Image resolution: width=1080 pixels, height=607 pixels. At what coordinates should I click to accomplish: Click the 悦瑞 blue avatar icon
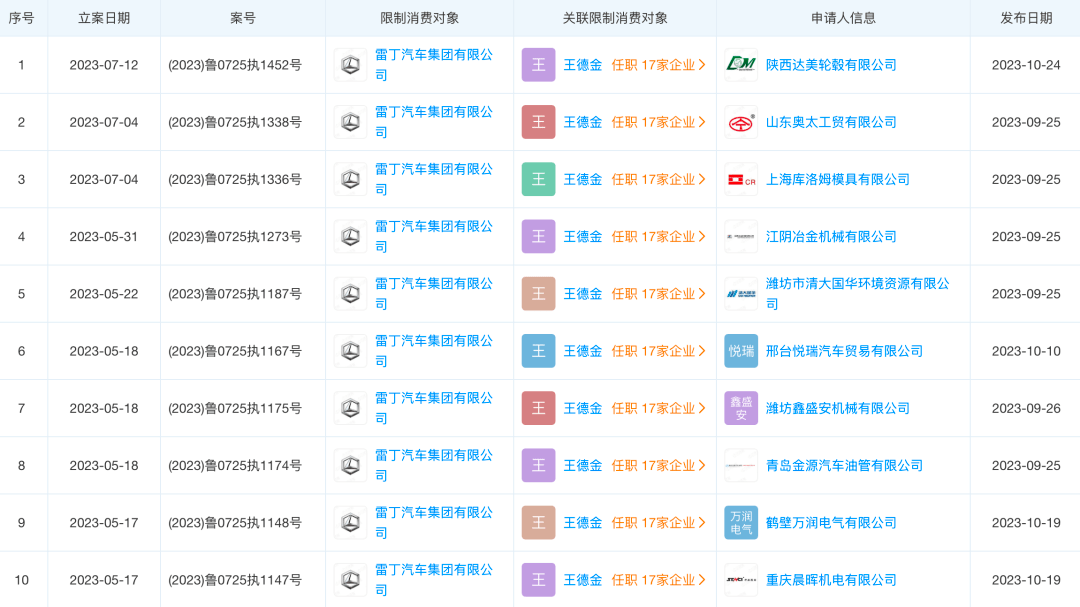pos(741,351)
